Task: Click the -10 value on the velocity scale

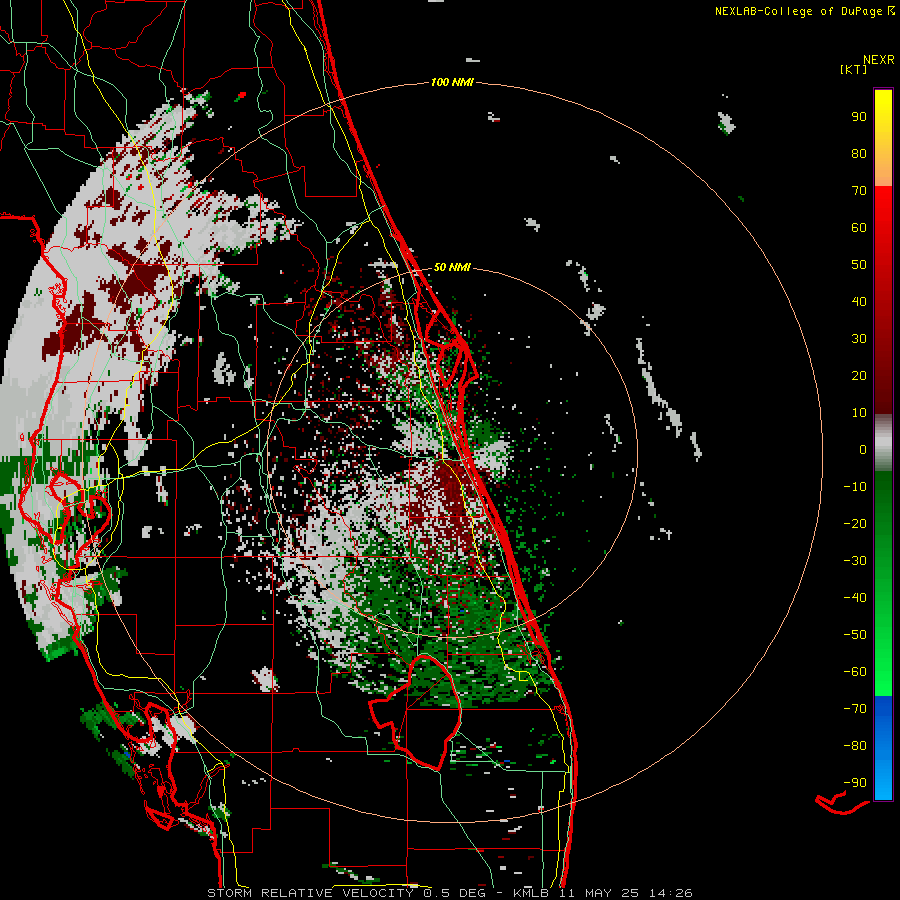Action: 855,487
